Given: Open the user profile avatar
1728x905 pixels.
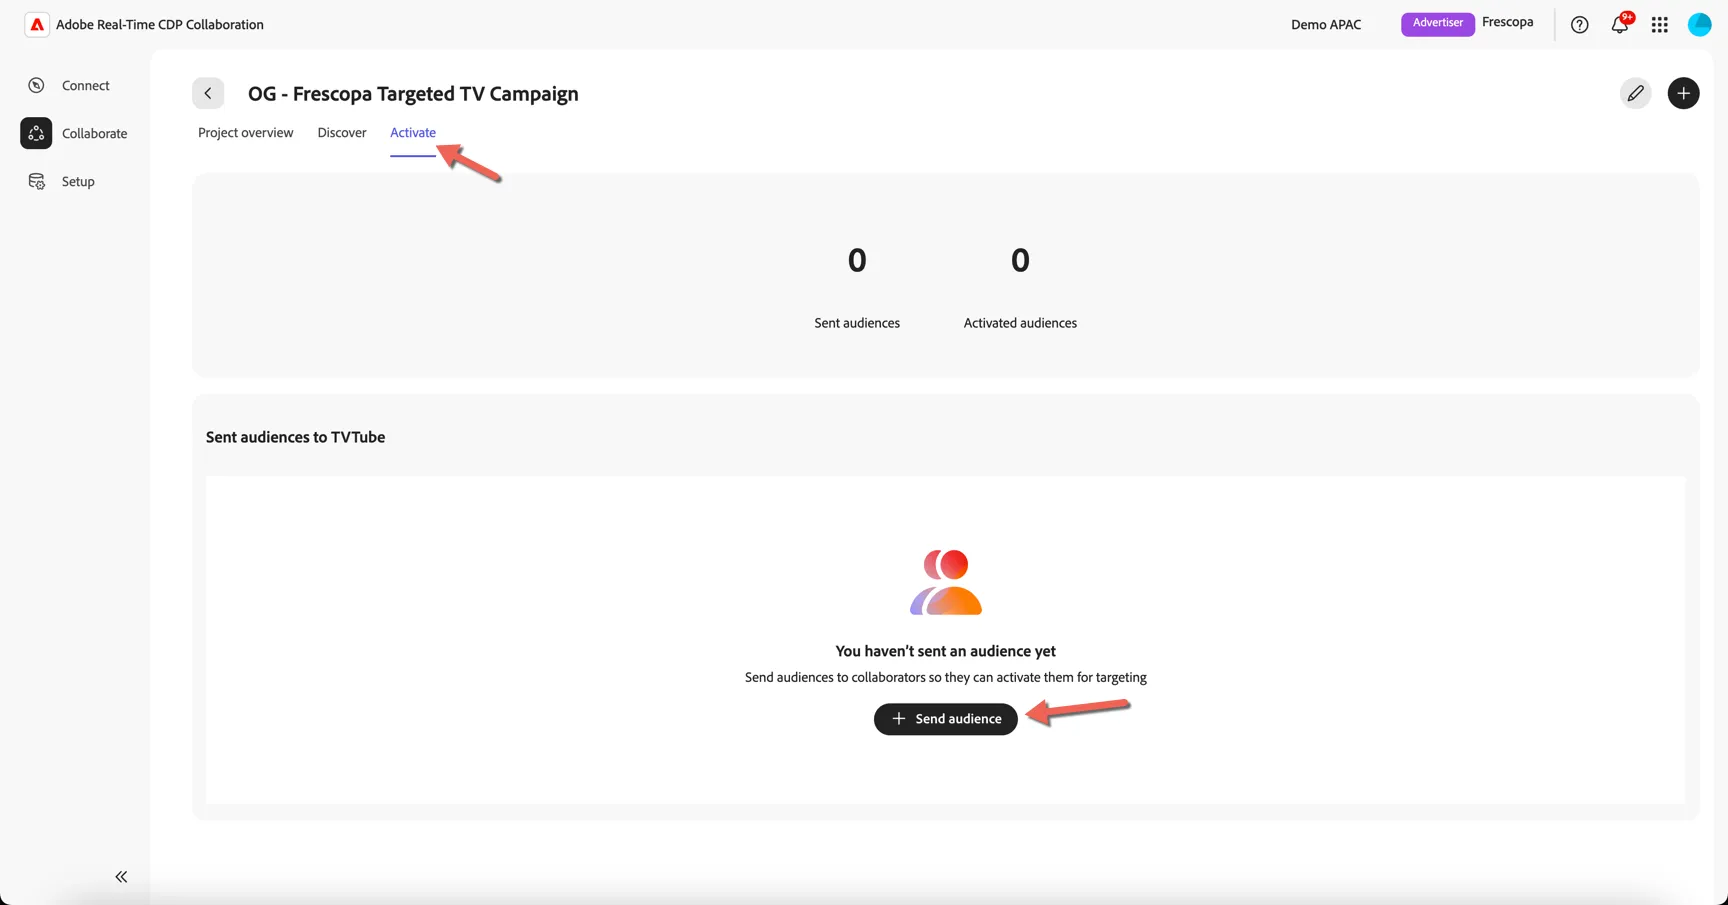Looking at the screenshot, I should pyautogui.click(x=1699, y=25).
